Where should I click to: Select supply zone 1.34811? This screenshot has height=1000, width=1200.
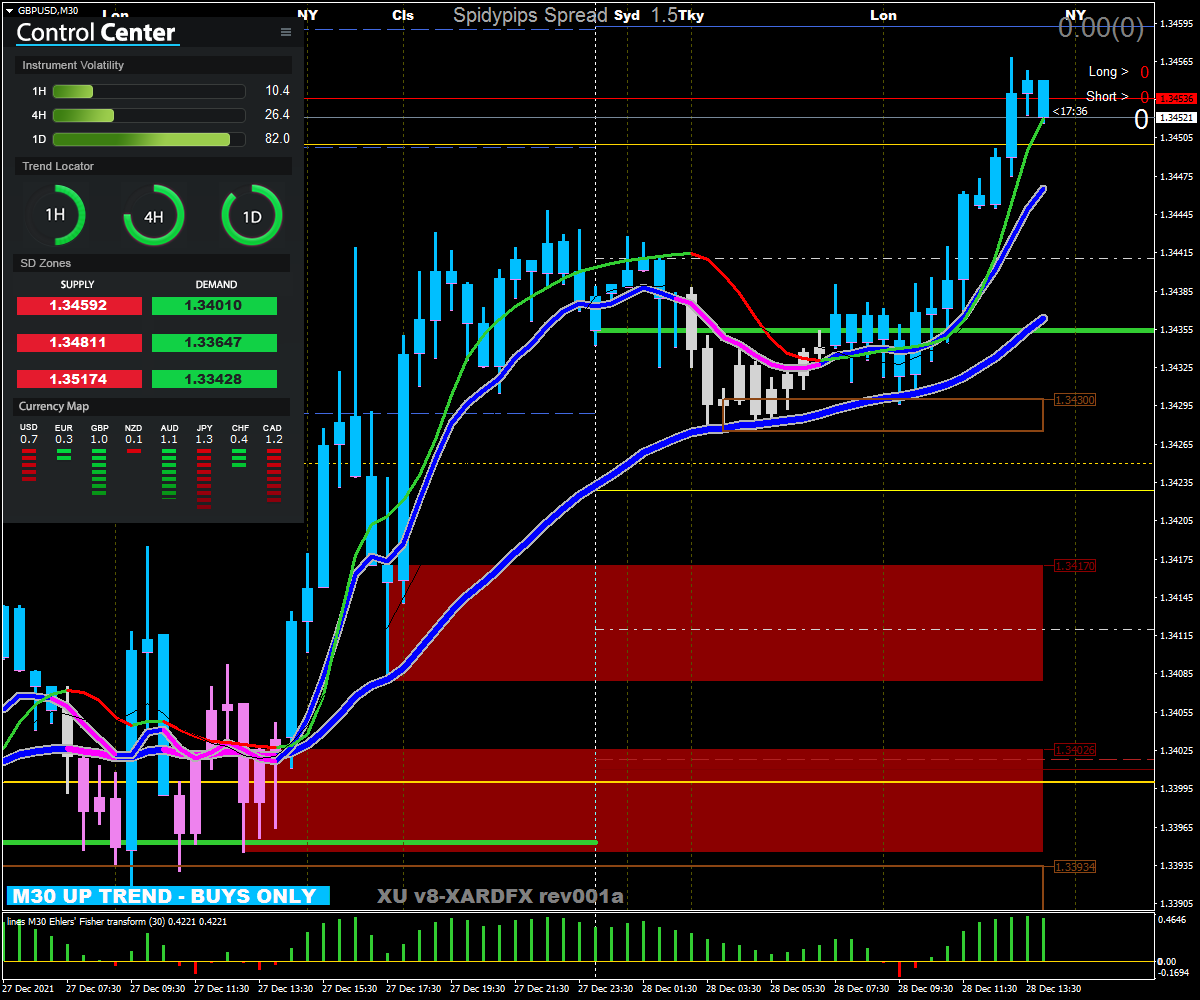[x=78, y=343]
